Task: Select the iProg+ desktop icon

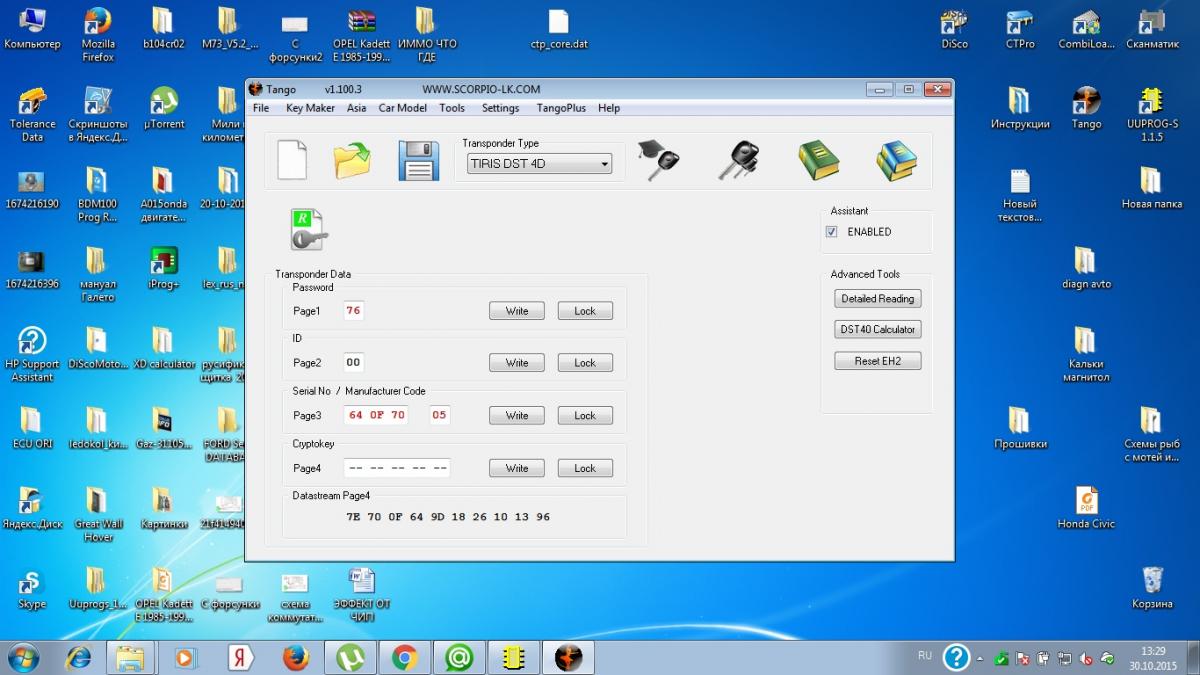Action: (163, 268)
